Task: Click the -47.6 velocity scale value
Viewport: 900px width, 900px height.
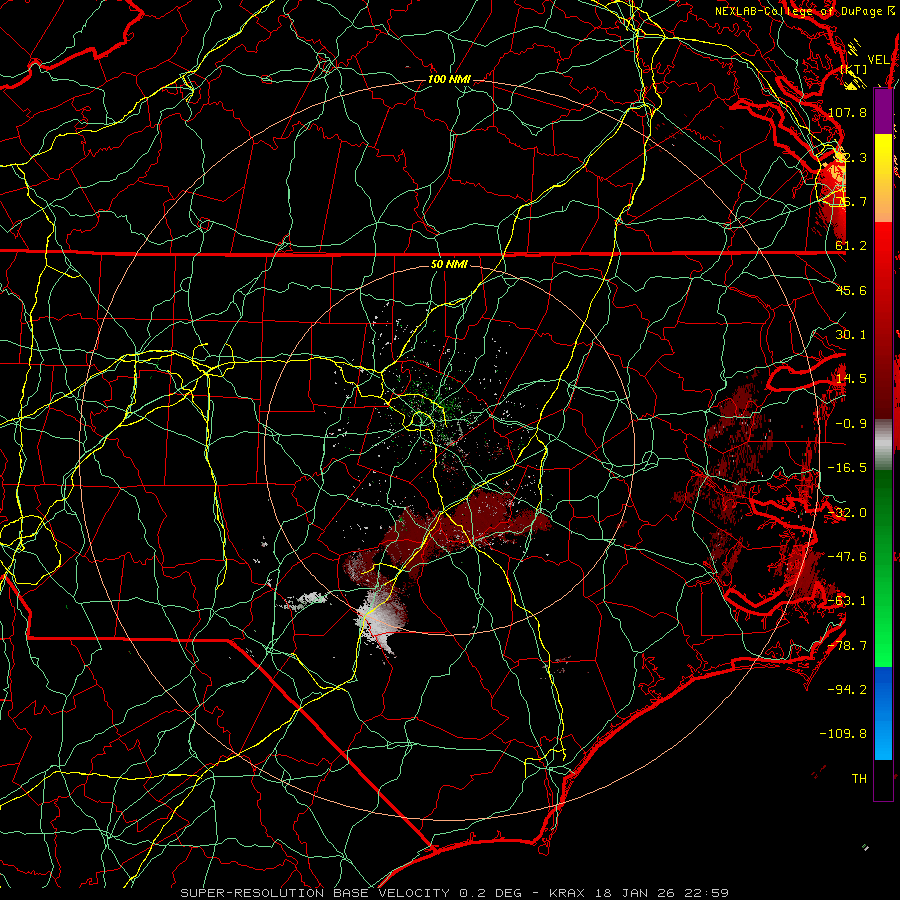Action: click(847, 557)
